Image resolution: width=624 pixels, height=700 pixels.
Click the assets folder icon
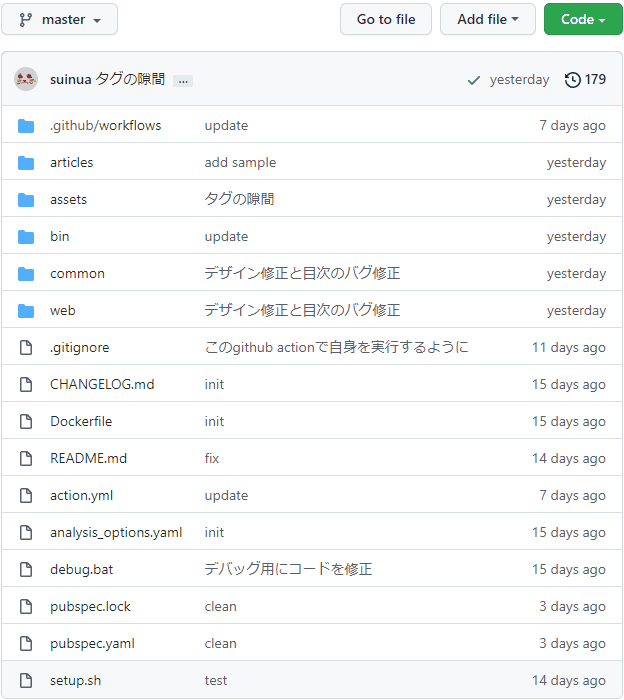(x=26, y=200)
